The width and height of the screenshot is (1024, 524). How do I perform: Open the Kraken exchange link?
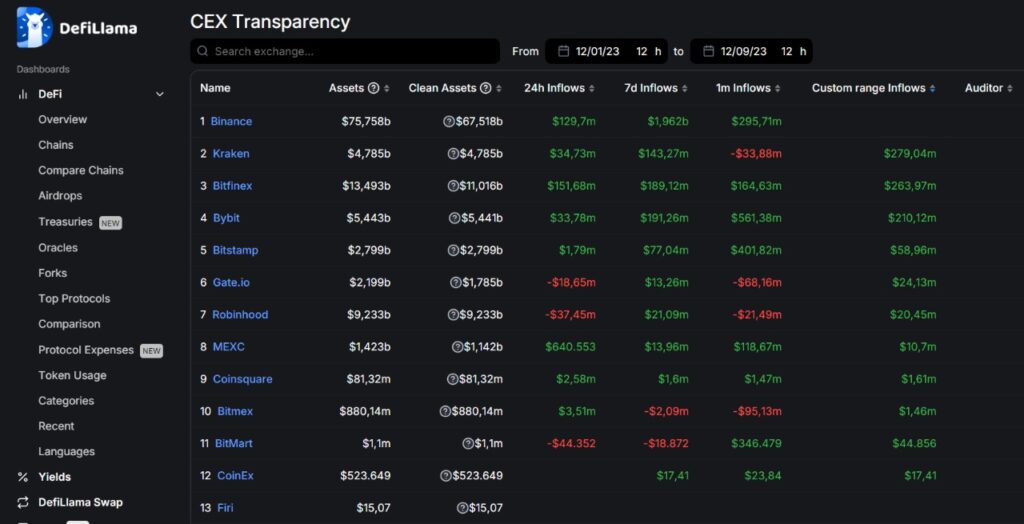pyautogui.click(x=231, y=154)
